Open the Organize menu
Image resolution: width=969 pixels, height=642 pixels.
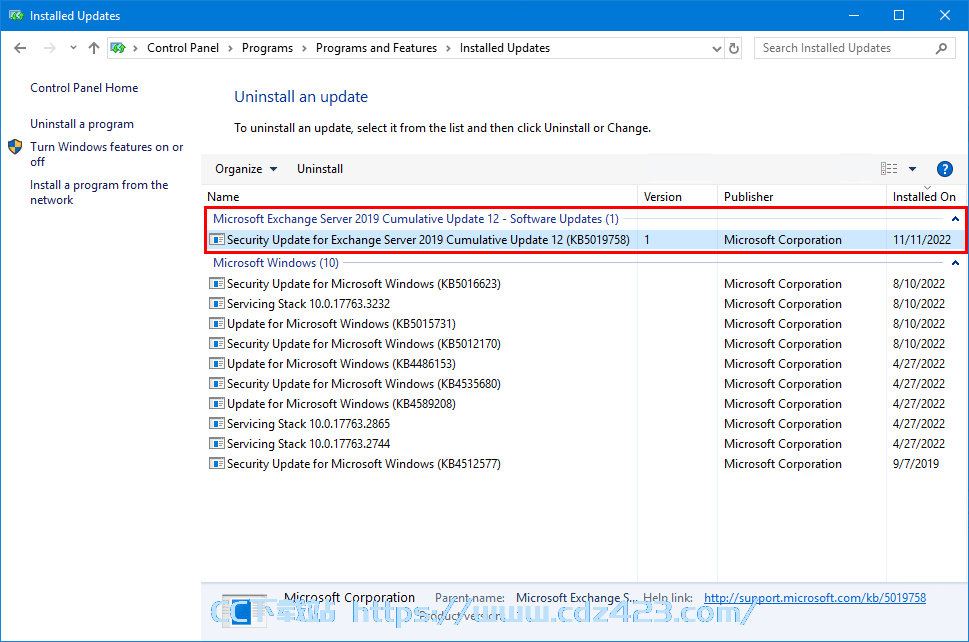click(x=246, y=169)
